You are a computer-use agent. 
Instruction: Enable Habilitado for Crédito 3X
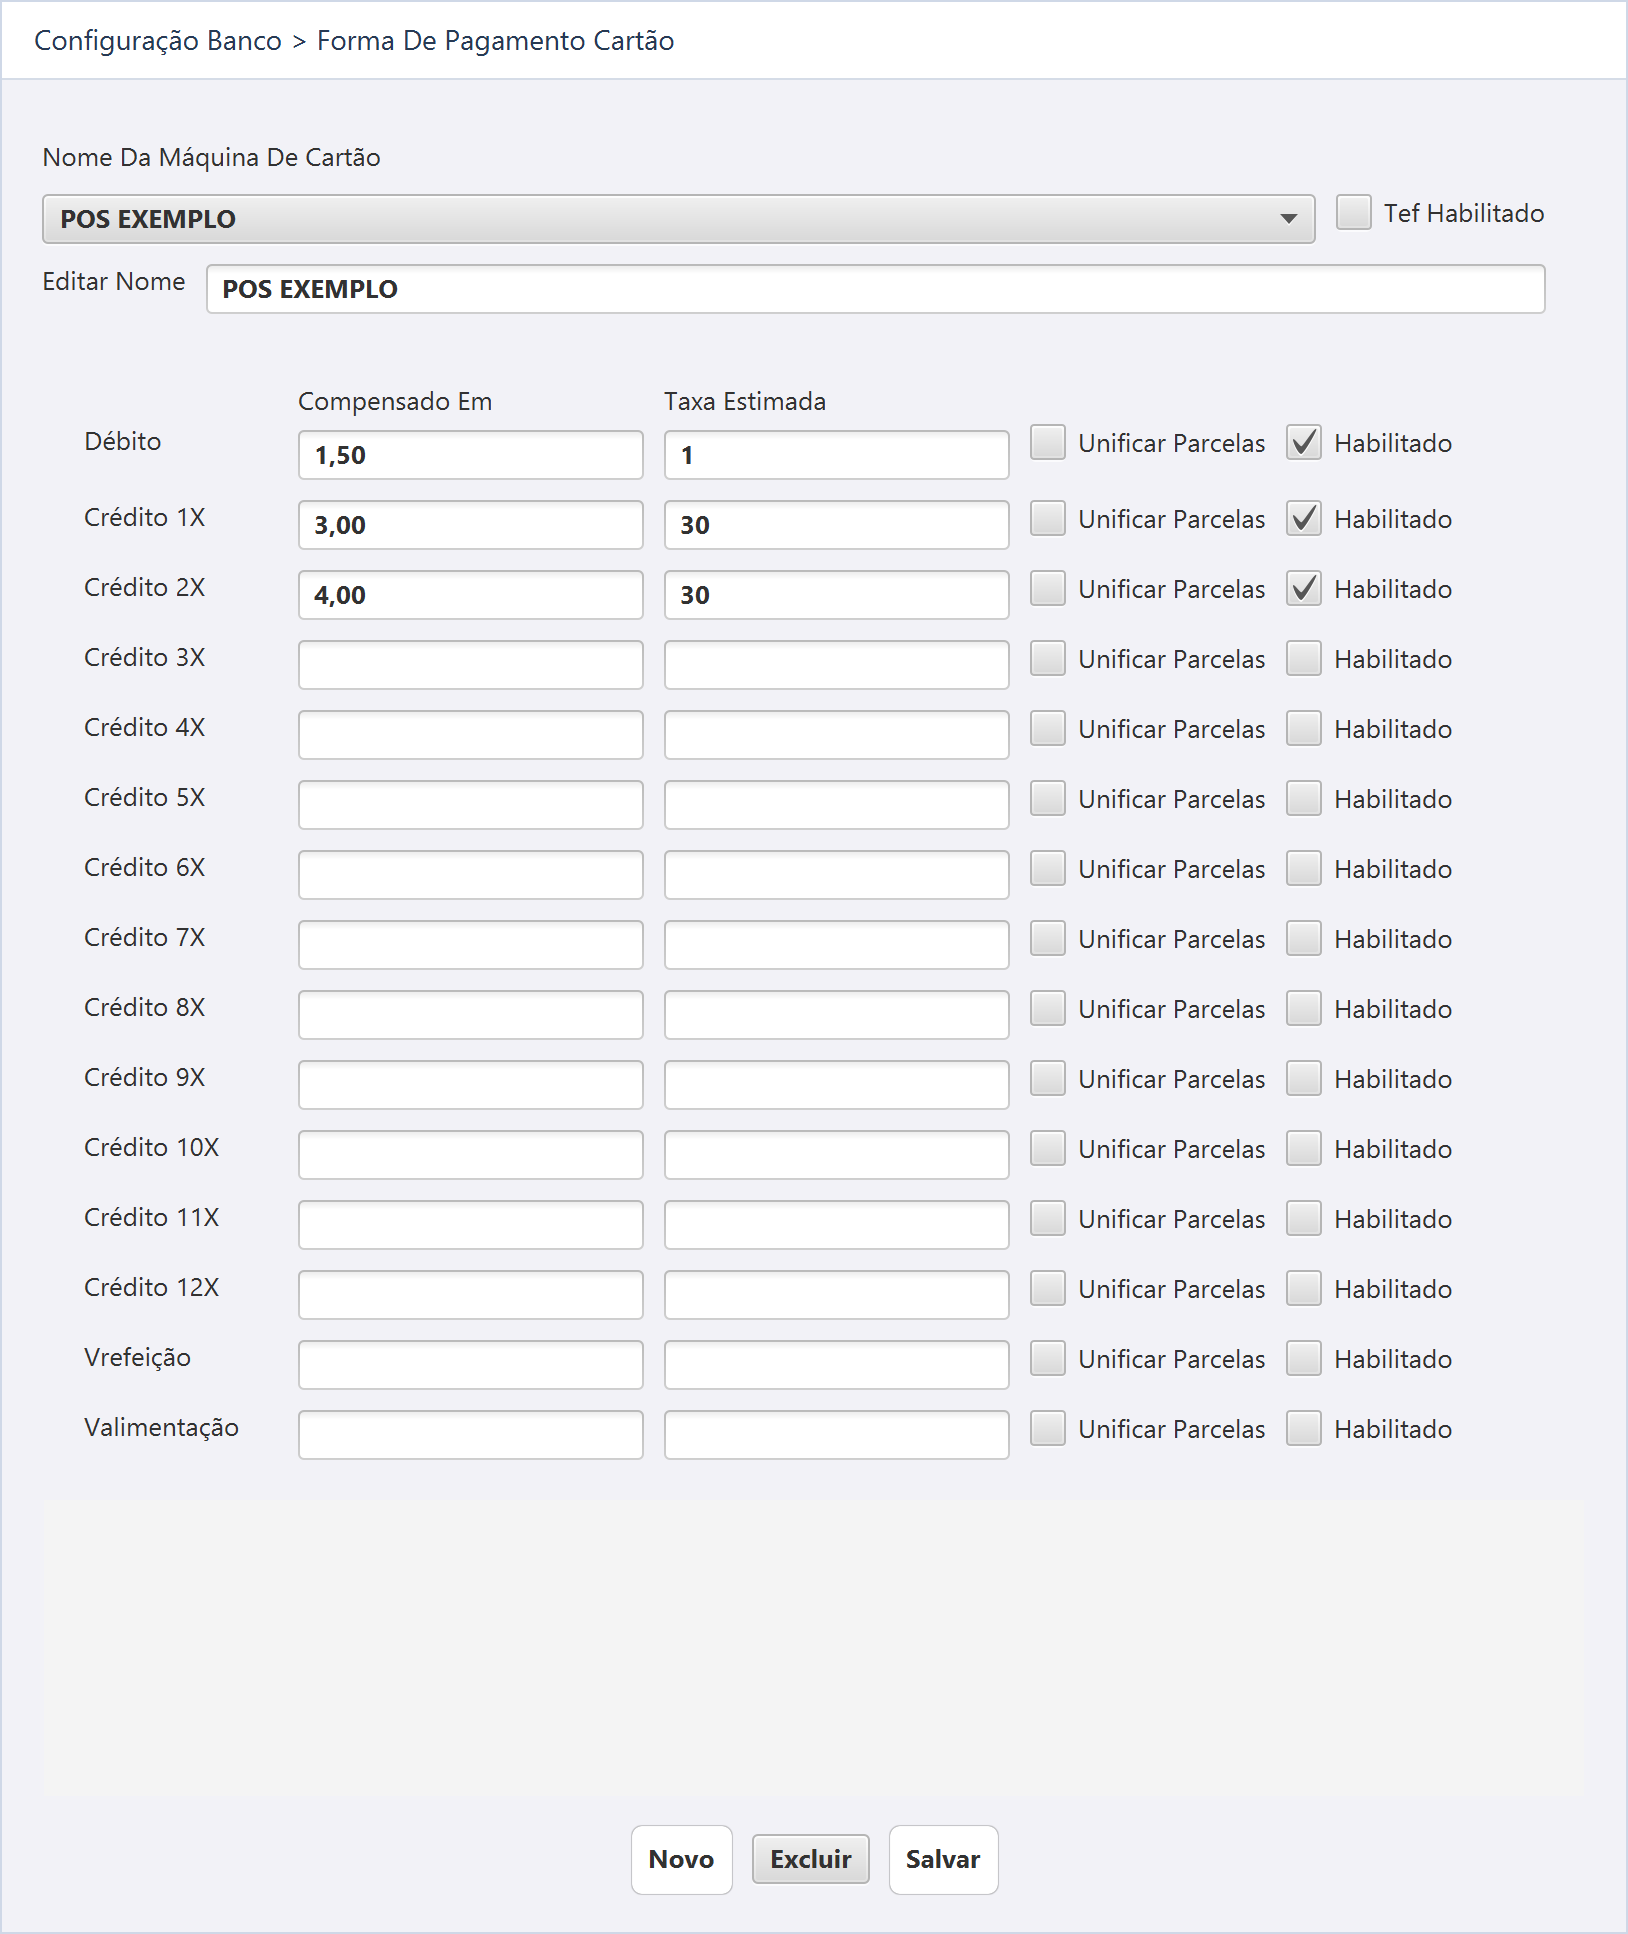point(1304,659)
